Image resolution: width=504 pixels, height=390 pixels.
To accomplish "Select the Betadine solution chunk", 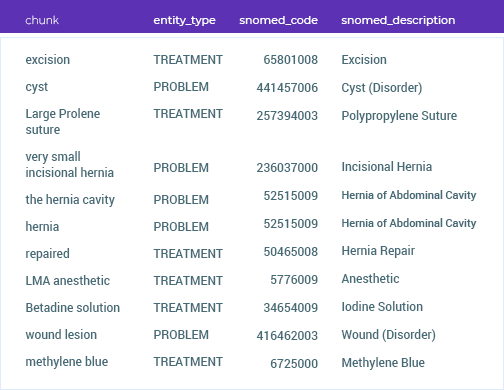I will [x=73, y=308].
